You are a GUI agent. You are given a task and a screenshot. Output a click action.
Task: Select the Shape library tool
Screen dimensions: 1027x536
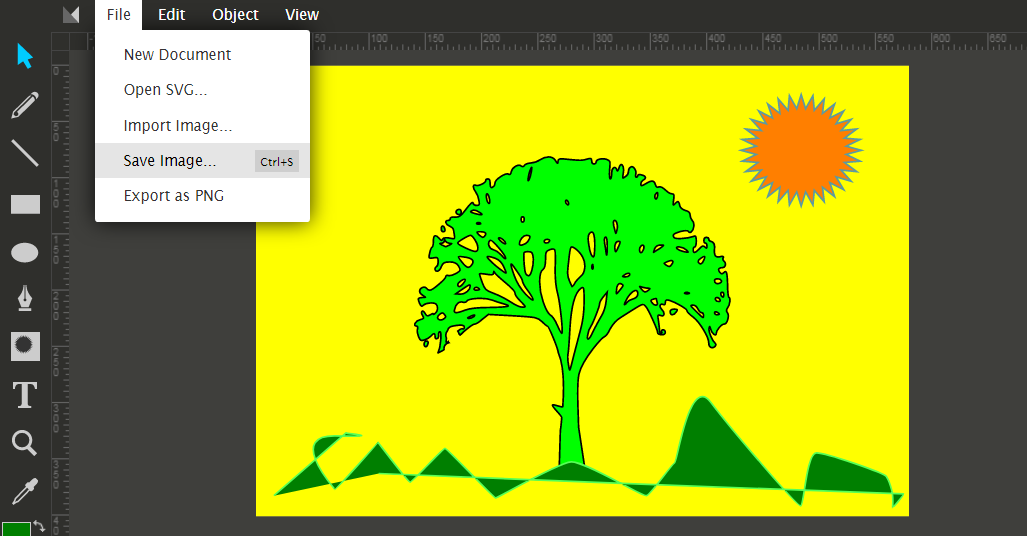[25, 346]
